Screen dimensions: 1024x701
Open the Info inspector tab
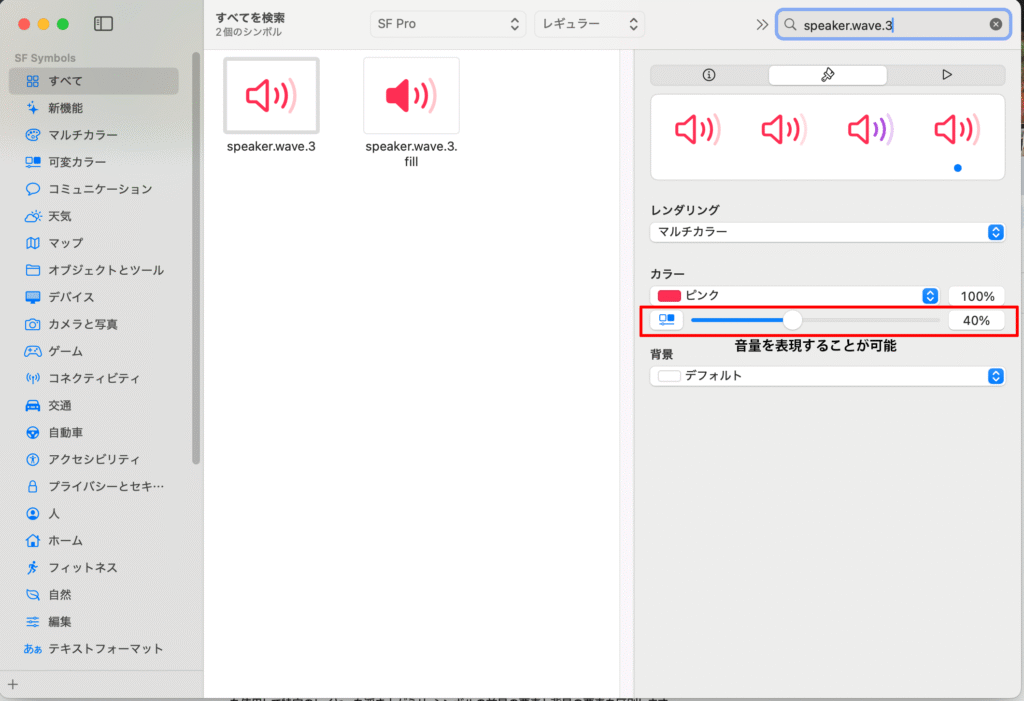click(709, 75)
